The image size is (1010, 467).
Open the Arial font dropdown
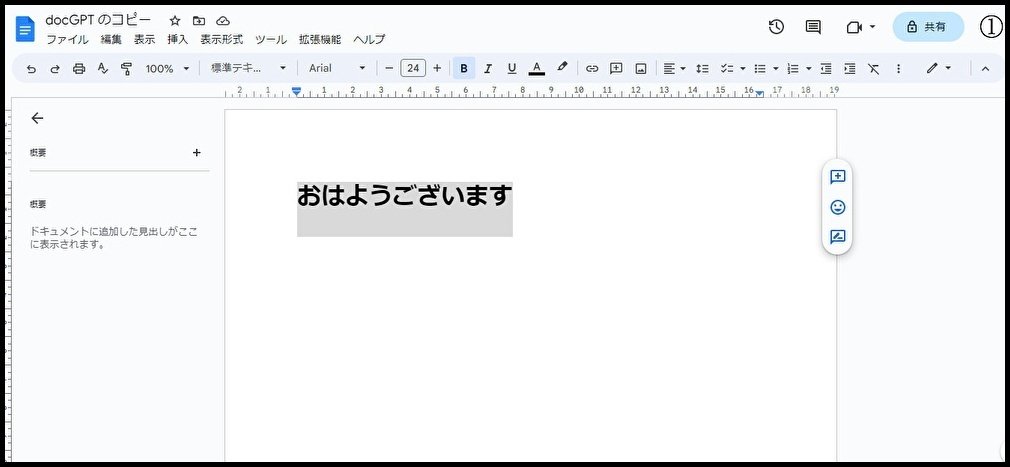pos(337,68)
